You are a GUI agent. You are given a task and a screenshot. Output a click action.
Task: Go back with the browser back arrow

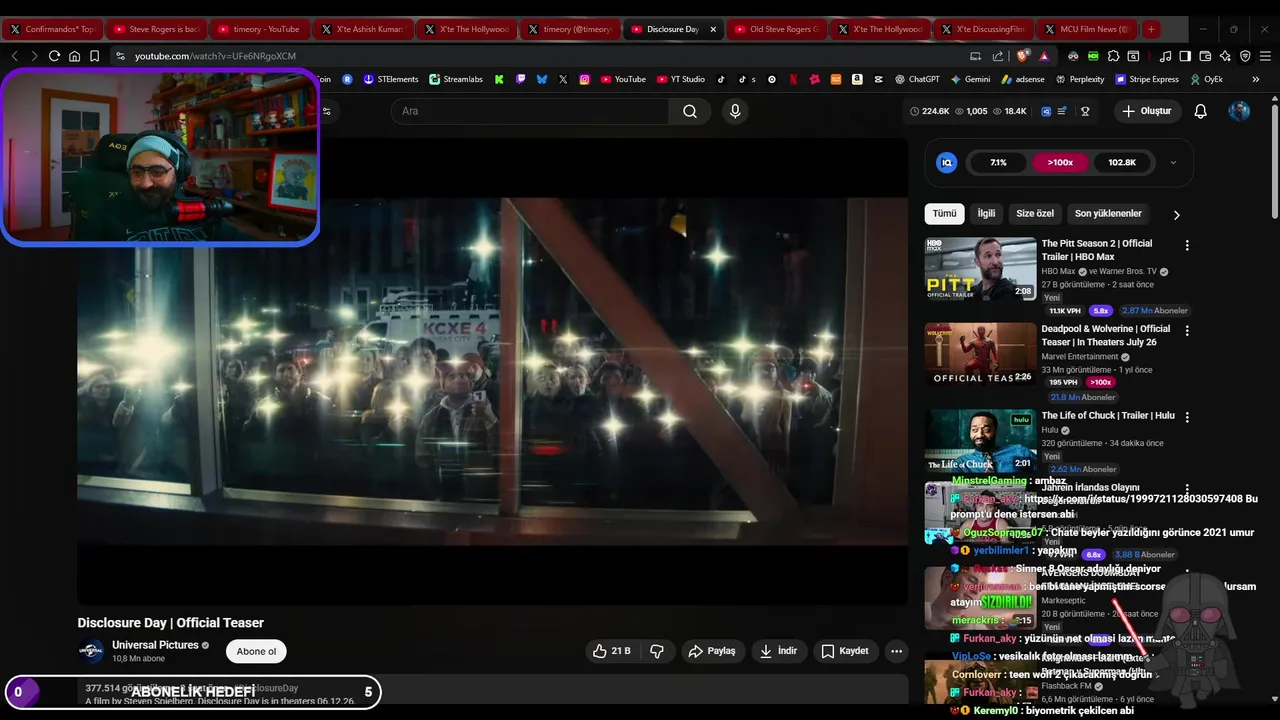coord(14,56)
